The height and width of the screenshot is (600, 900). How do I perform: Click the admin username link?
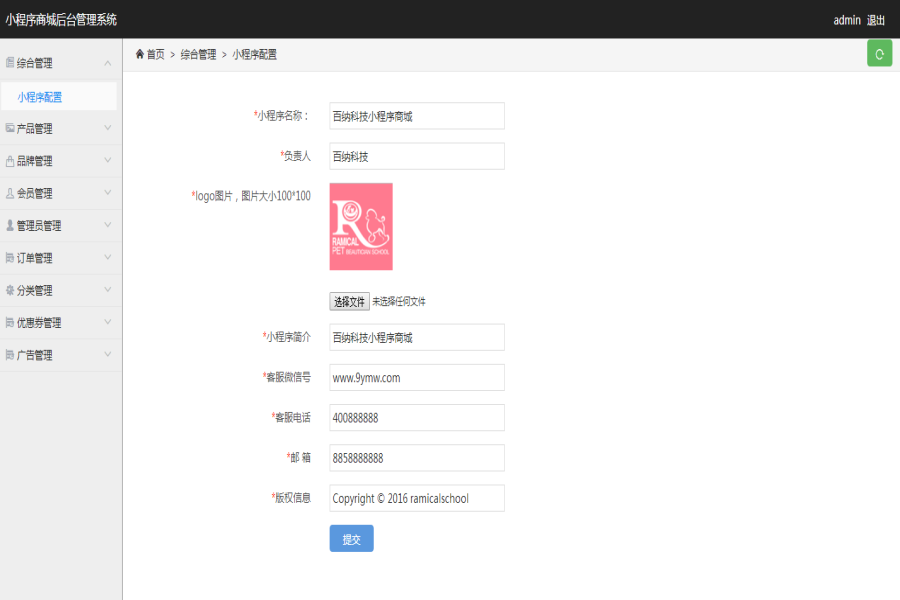point(847,20)
